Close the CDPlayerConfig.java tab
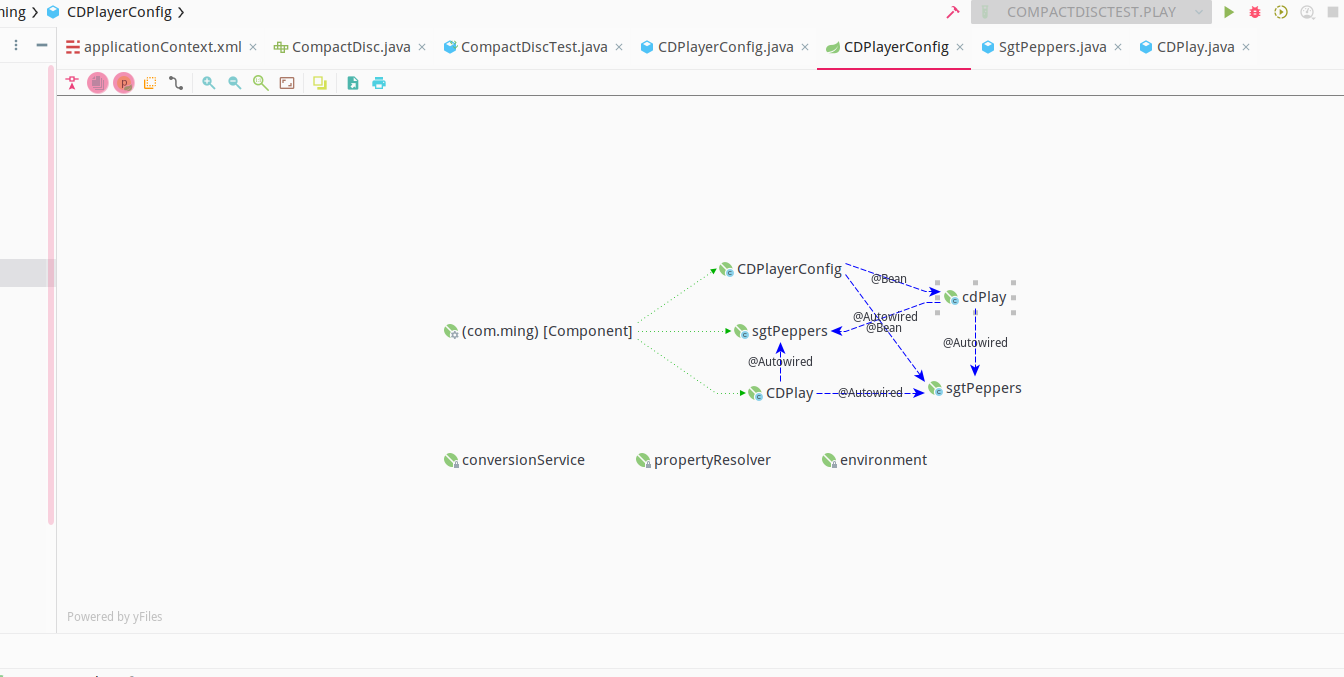 [805, 47]
